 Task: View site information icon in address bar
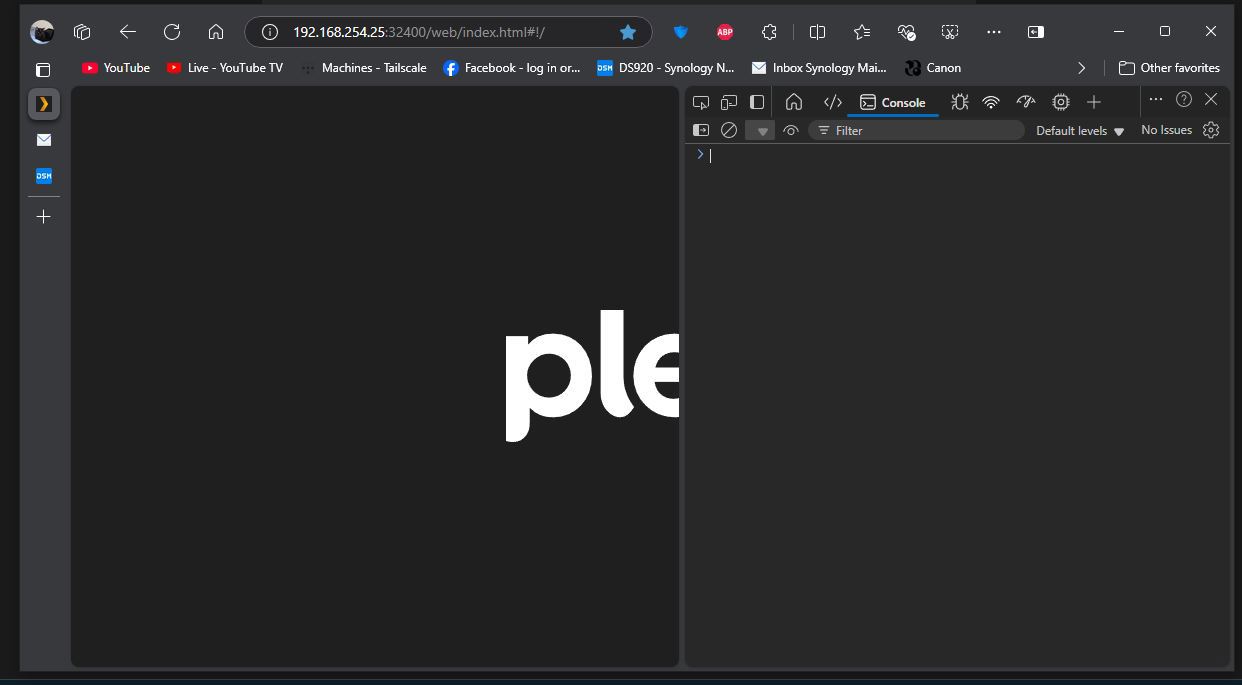[x=269, y=32]
